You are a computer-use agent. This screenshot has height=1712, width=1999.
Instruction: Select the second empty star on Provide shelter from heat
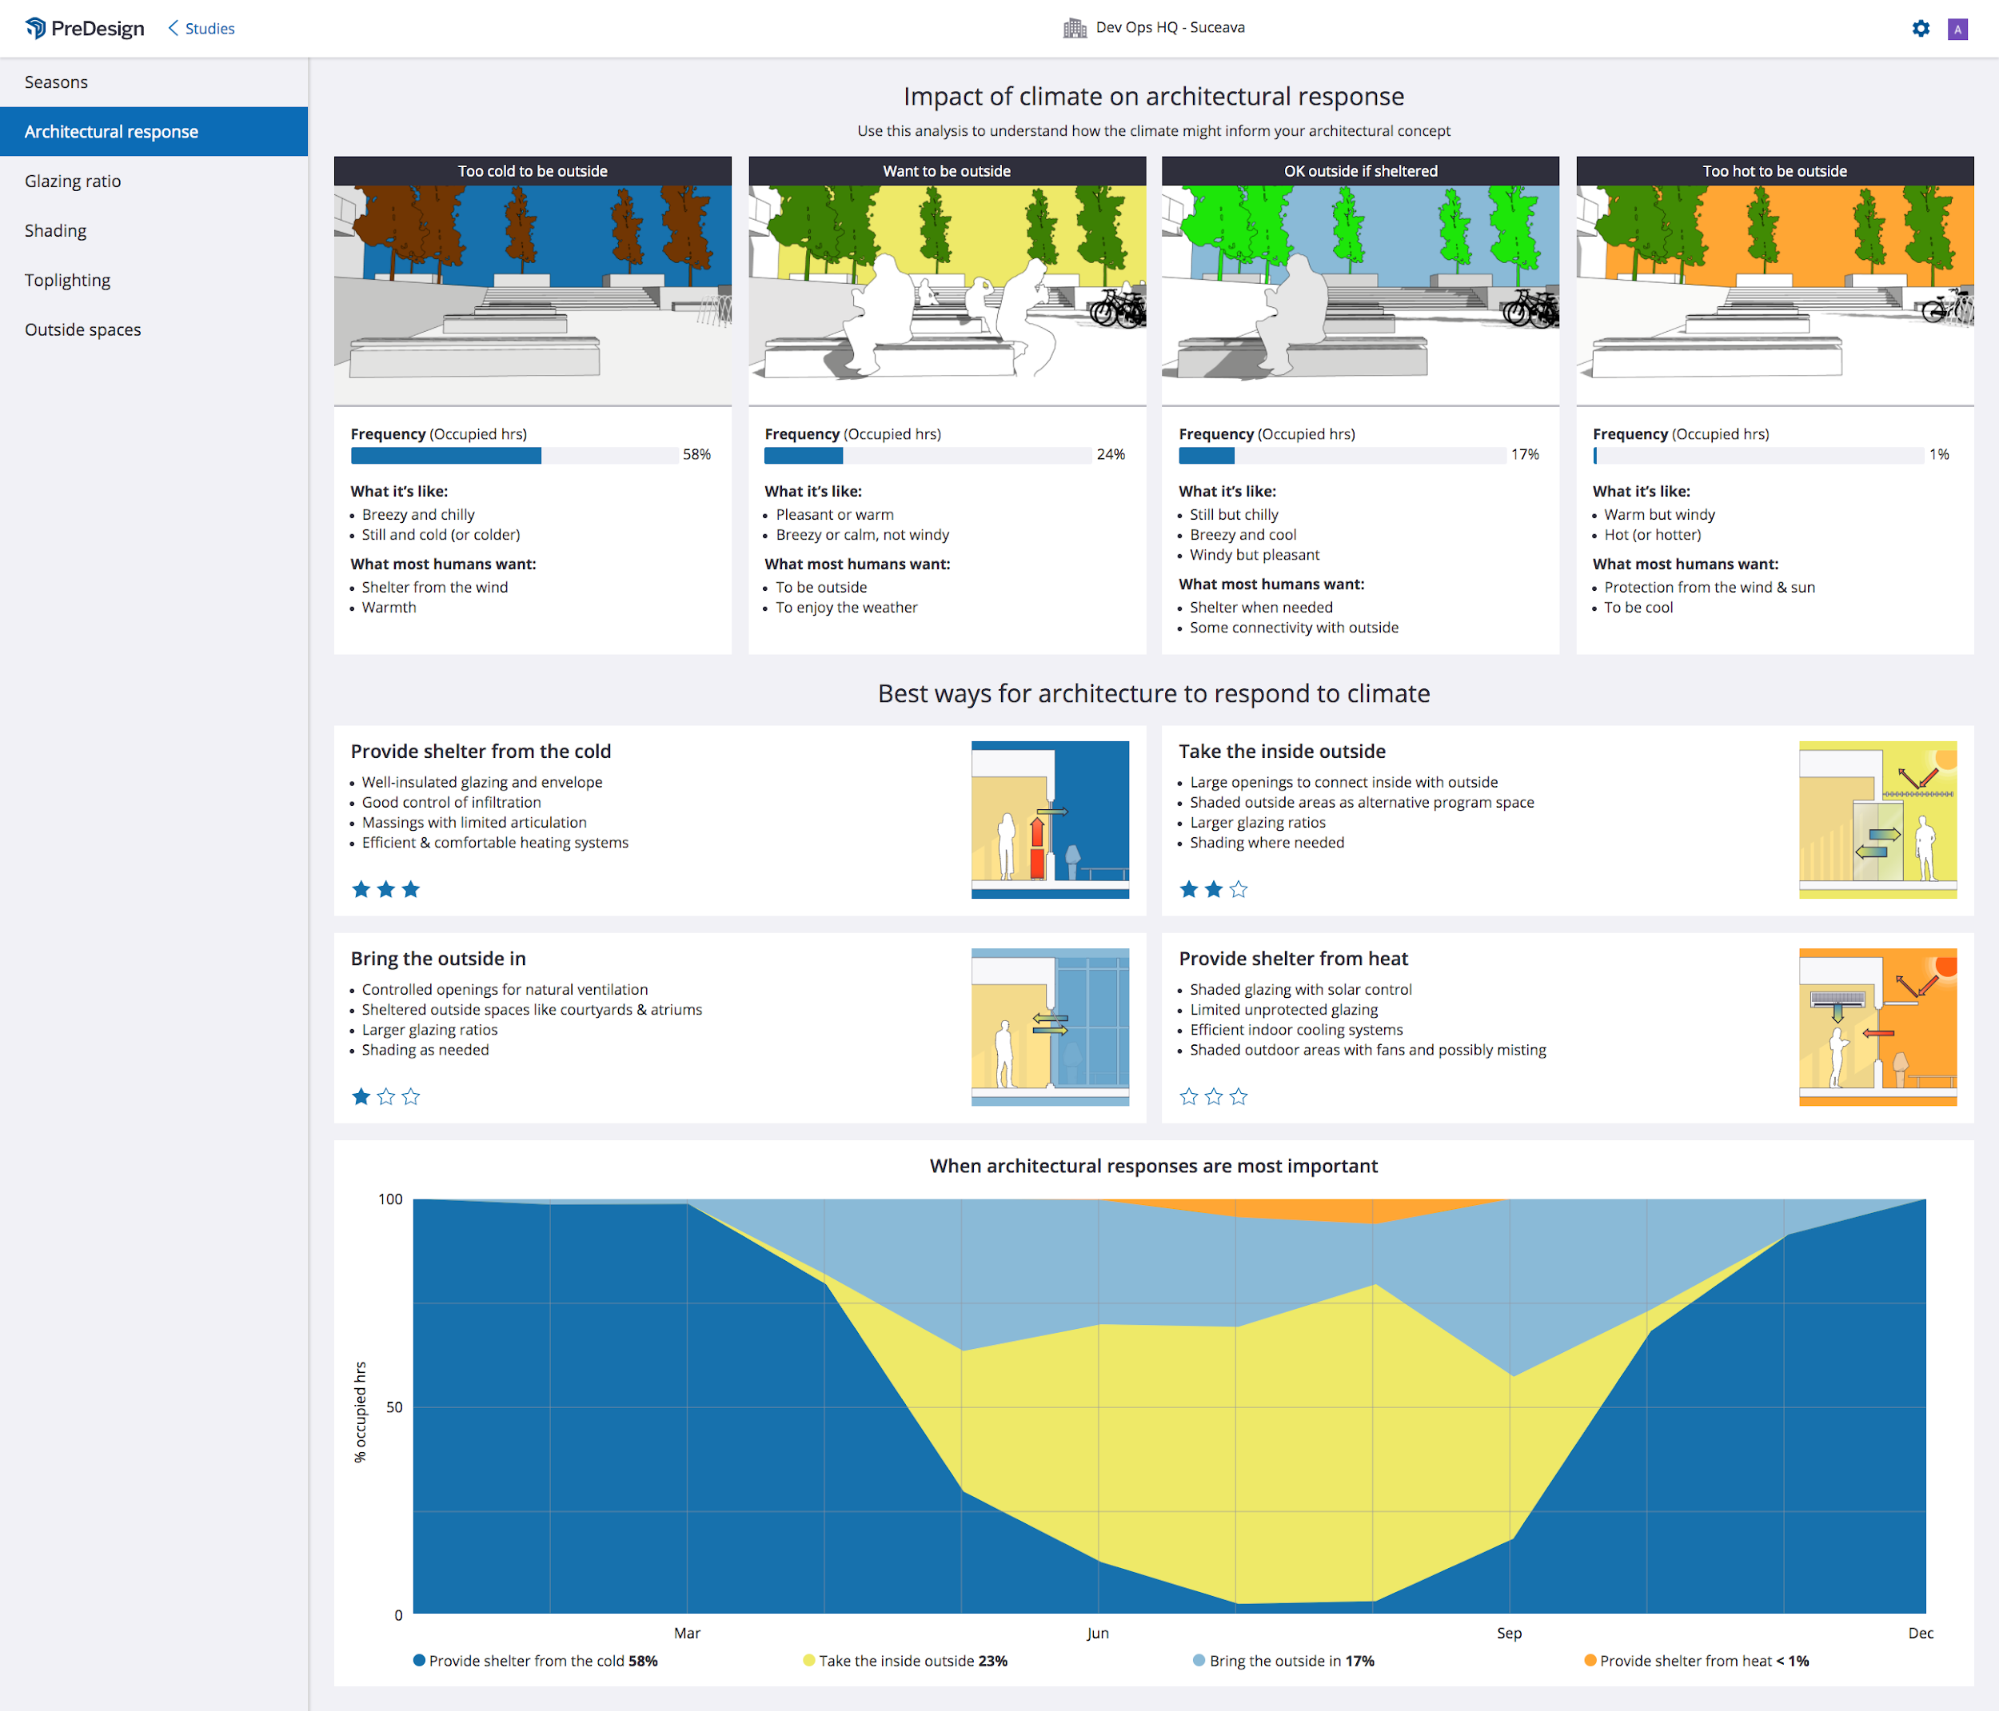click(1213, 1096)
